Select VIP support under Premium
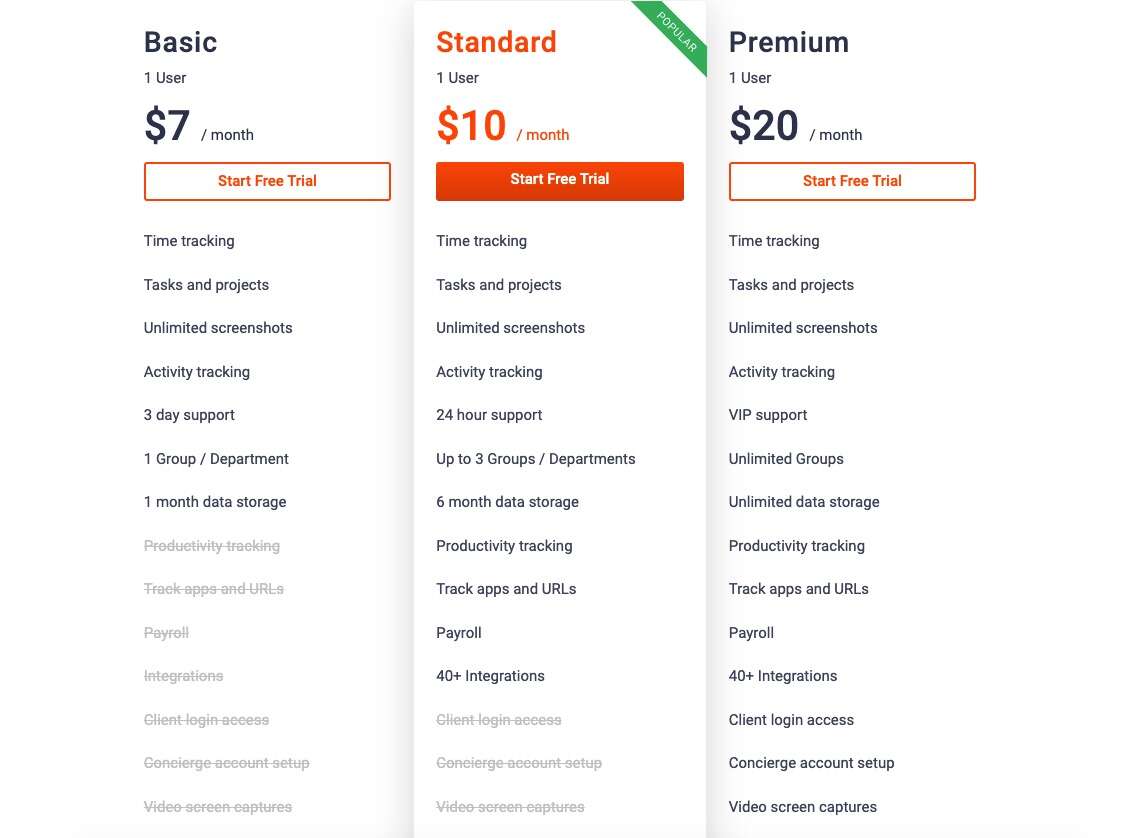 pyautogui.click(x=768, y=415)
